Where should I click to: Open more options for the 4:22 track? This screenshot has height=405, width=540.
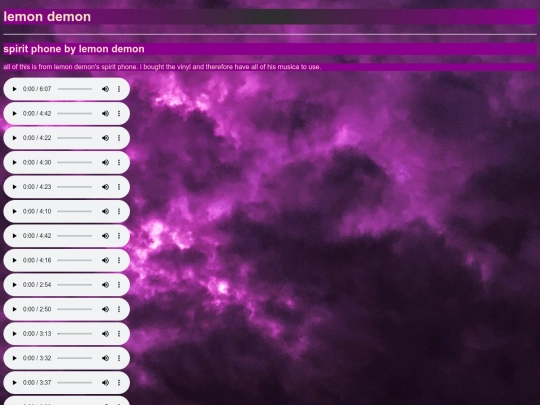tap(119, 138)
